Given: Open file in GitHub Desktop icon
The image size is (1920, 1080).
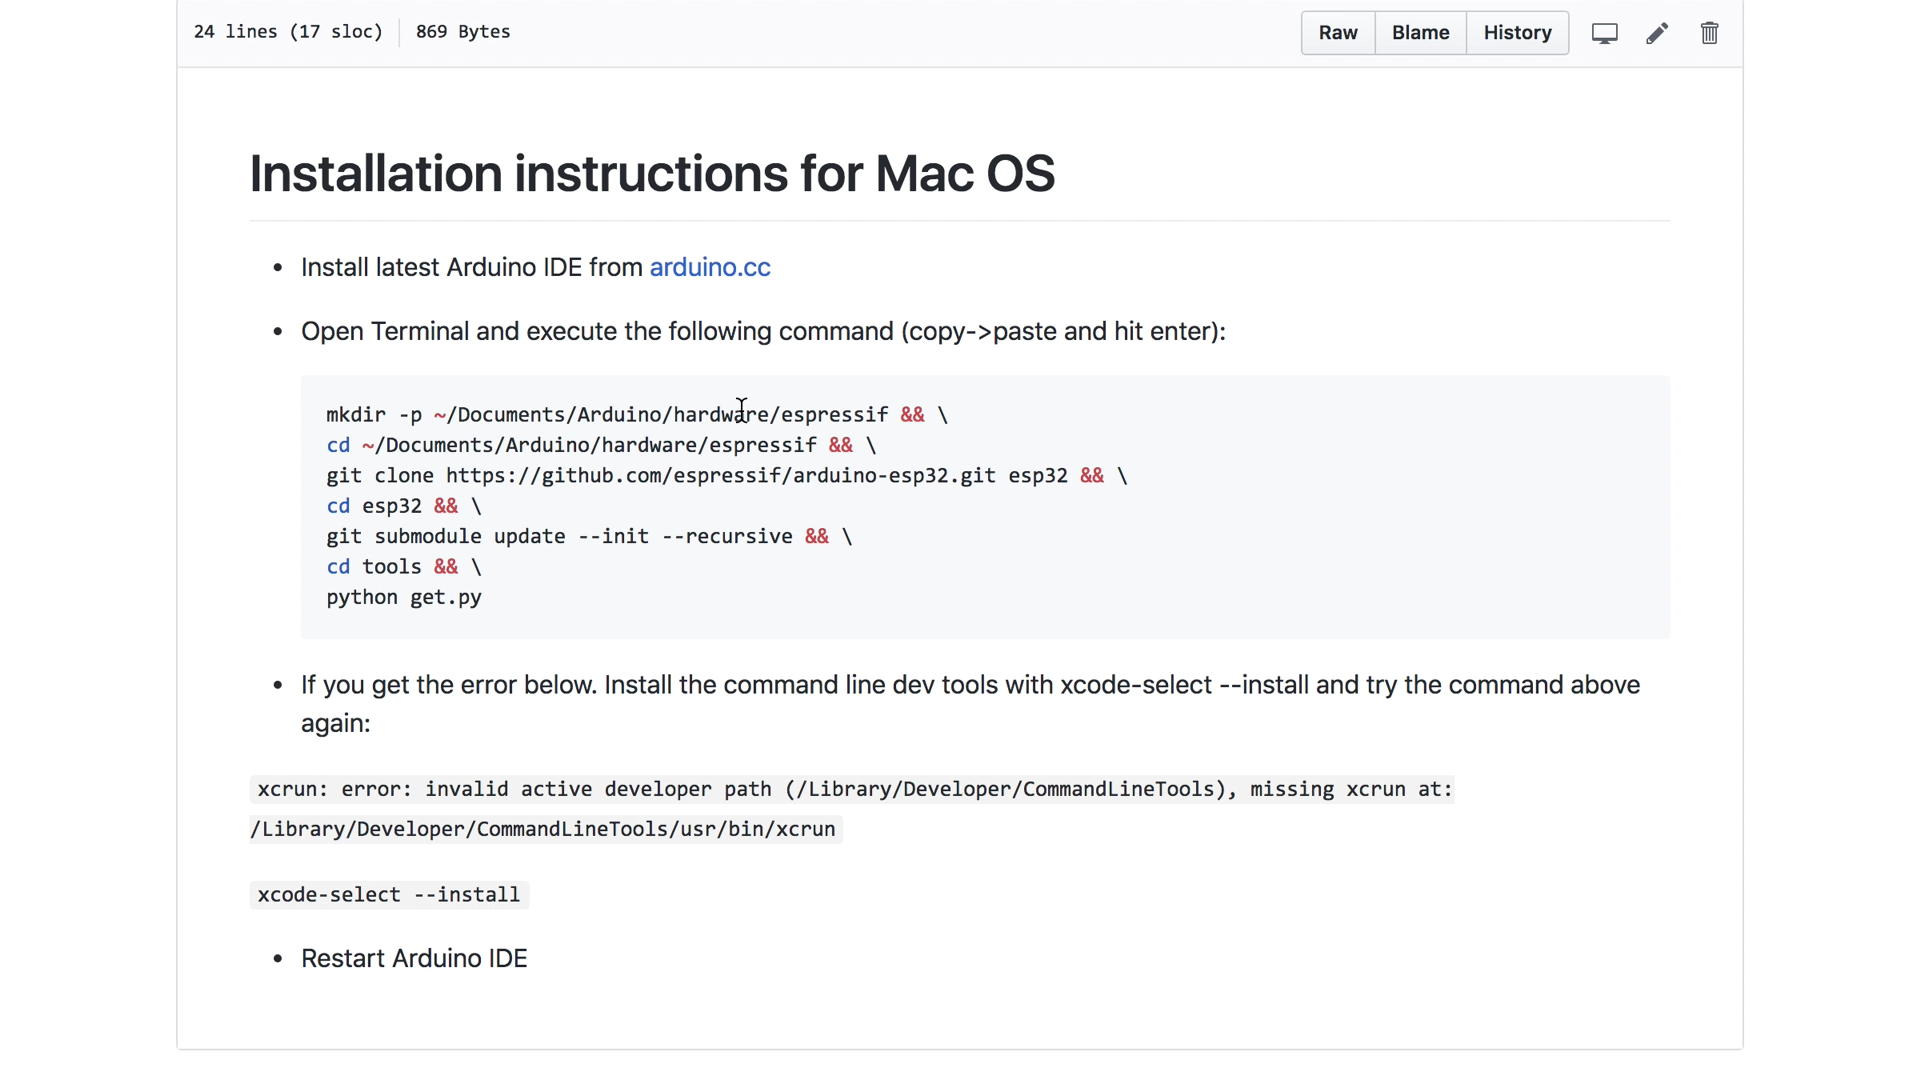Looking at the screenshot, I should click(x=1605, y=33).
